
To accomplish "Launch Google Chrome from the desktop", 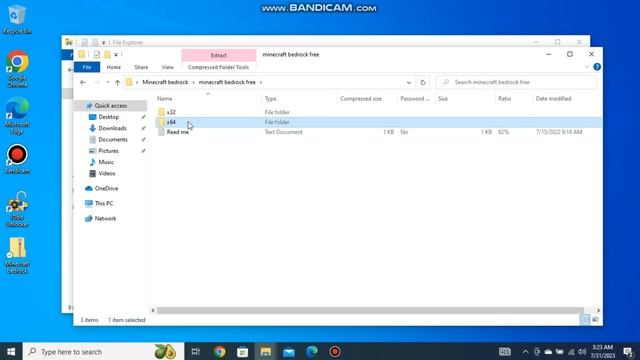I will point(17,69).
